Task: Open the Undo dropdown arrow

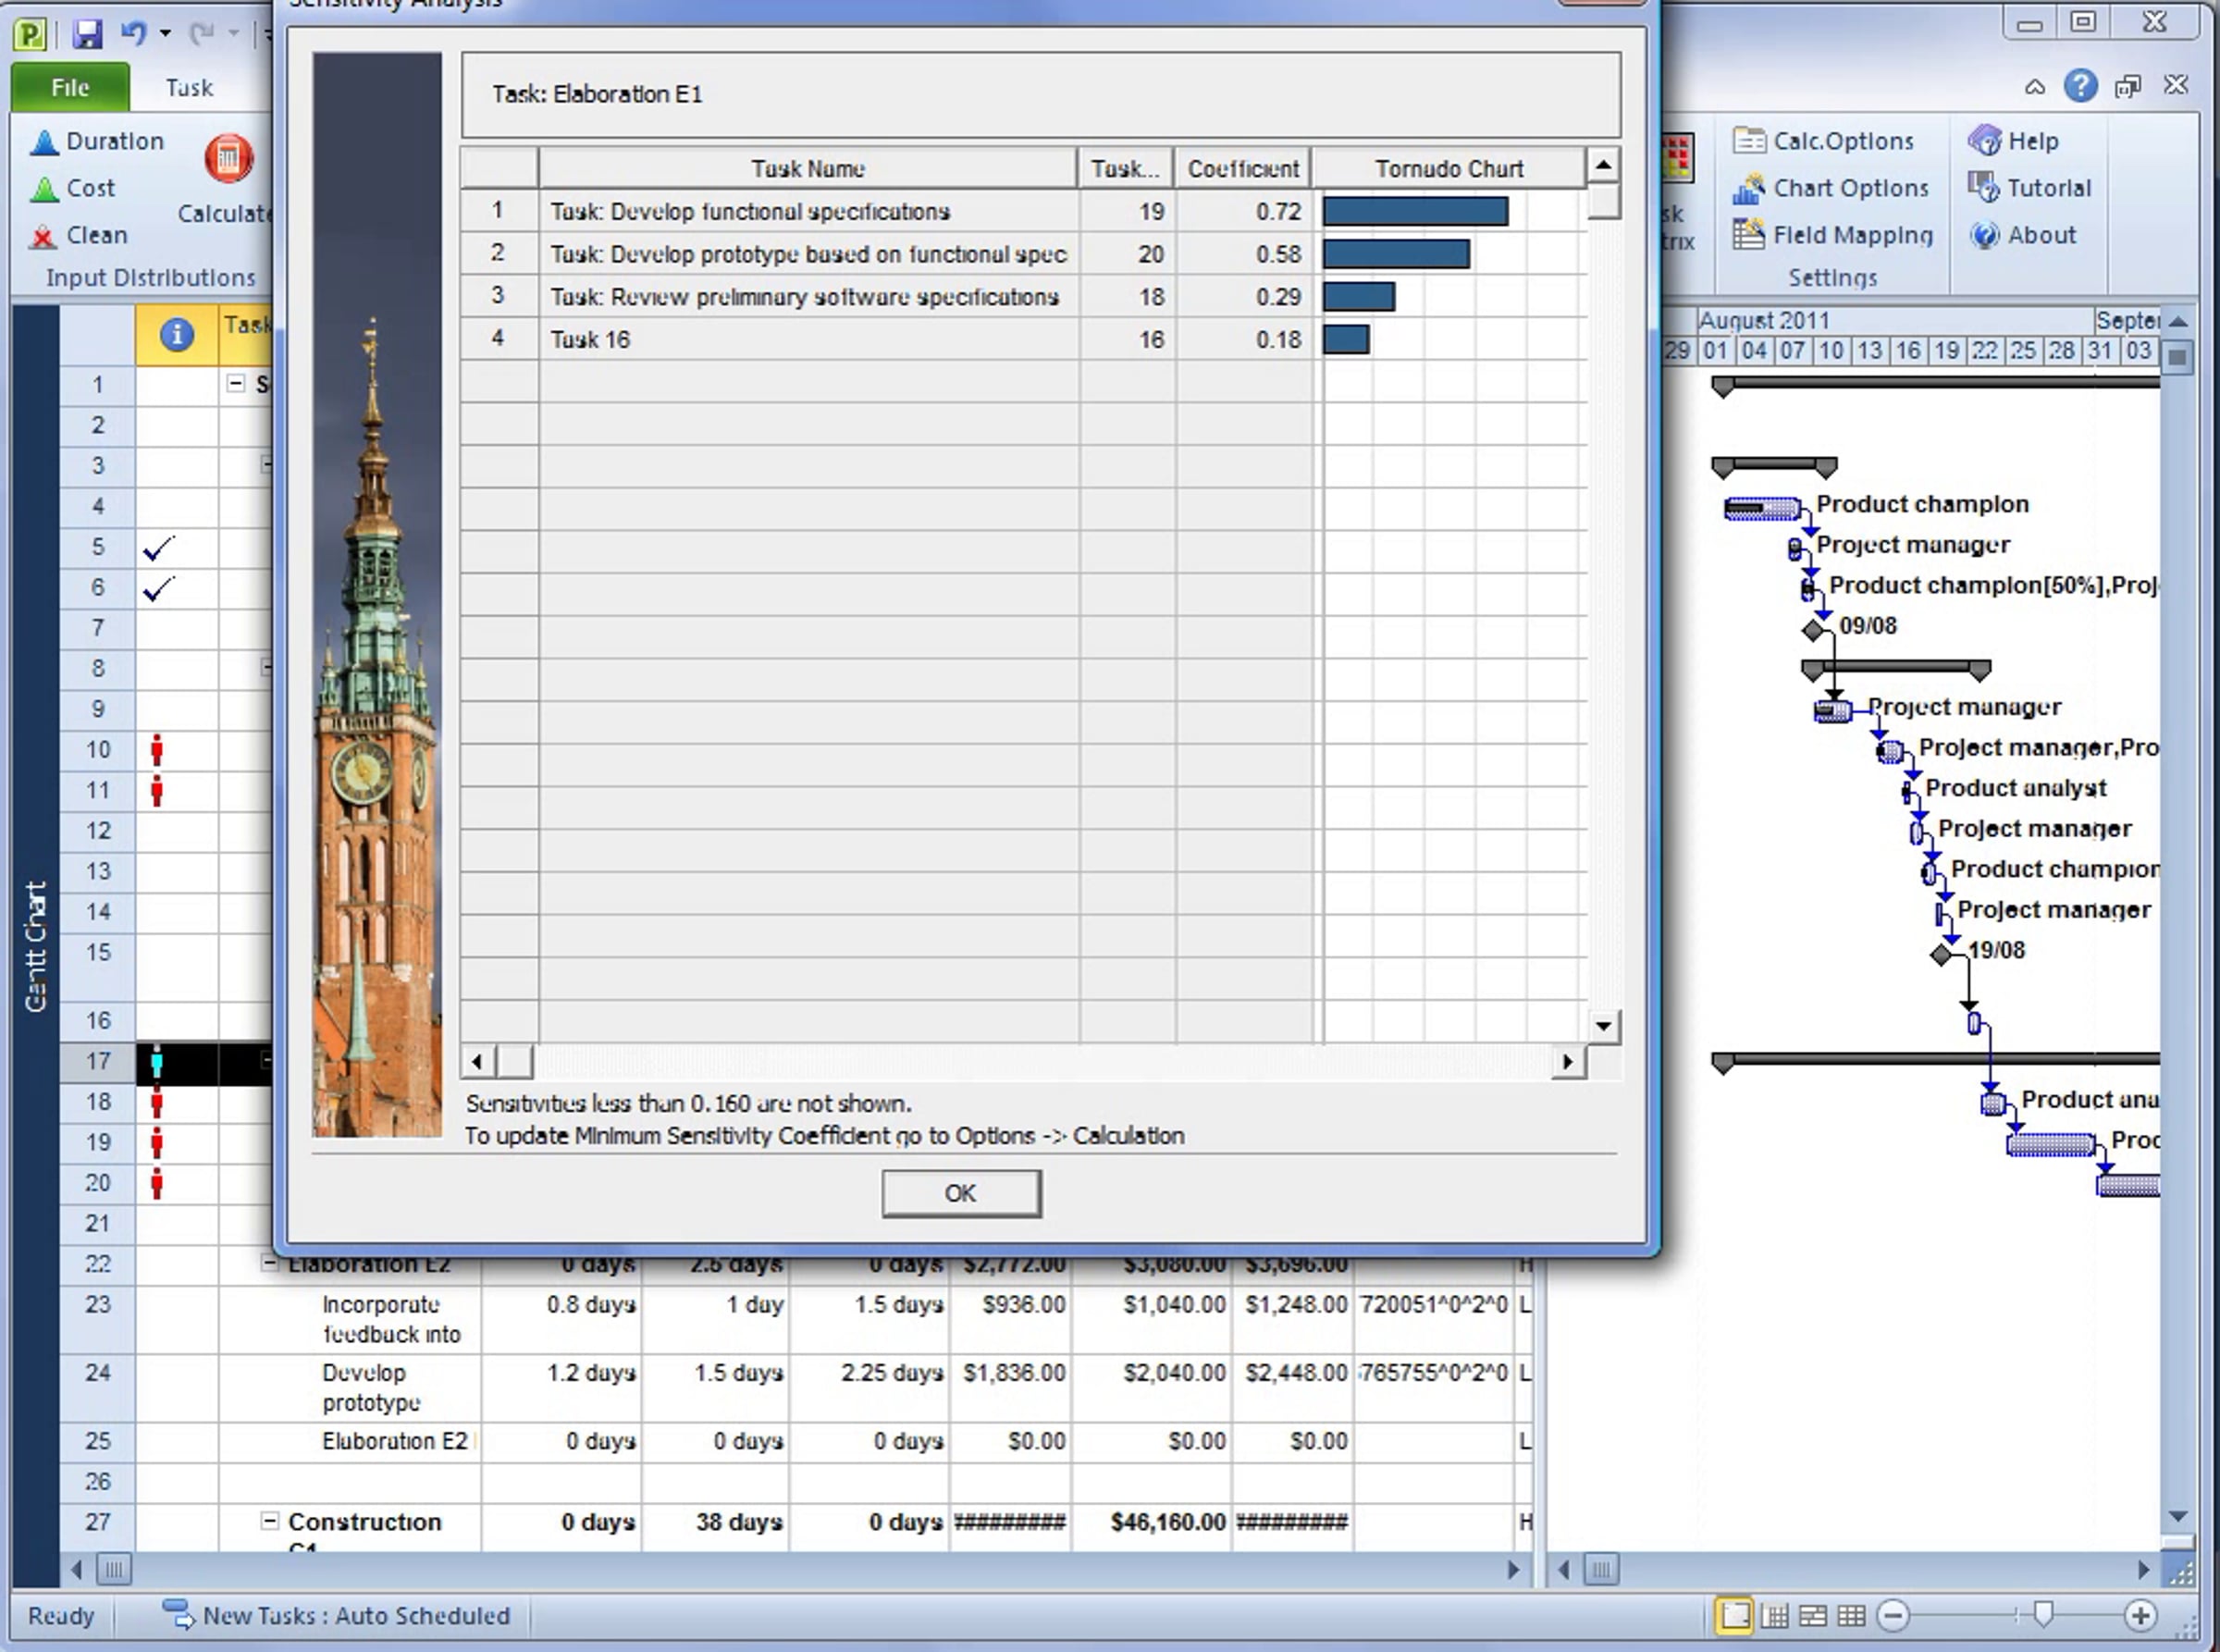Action: (166, 34)
